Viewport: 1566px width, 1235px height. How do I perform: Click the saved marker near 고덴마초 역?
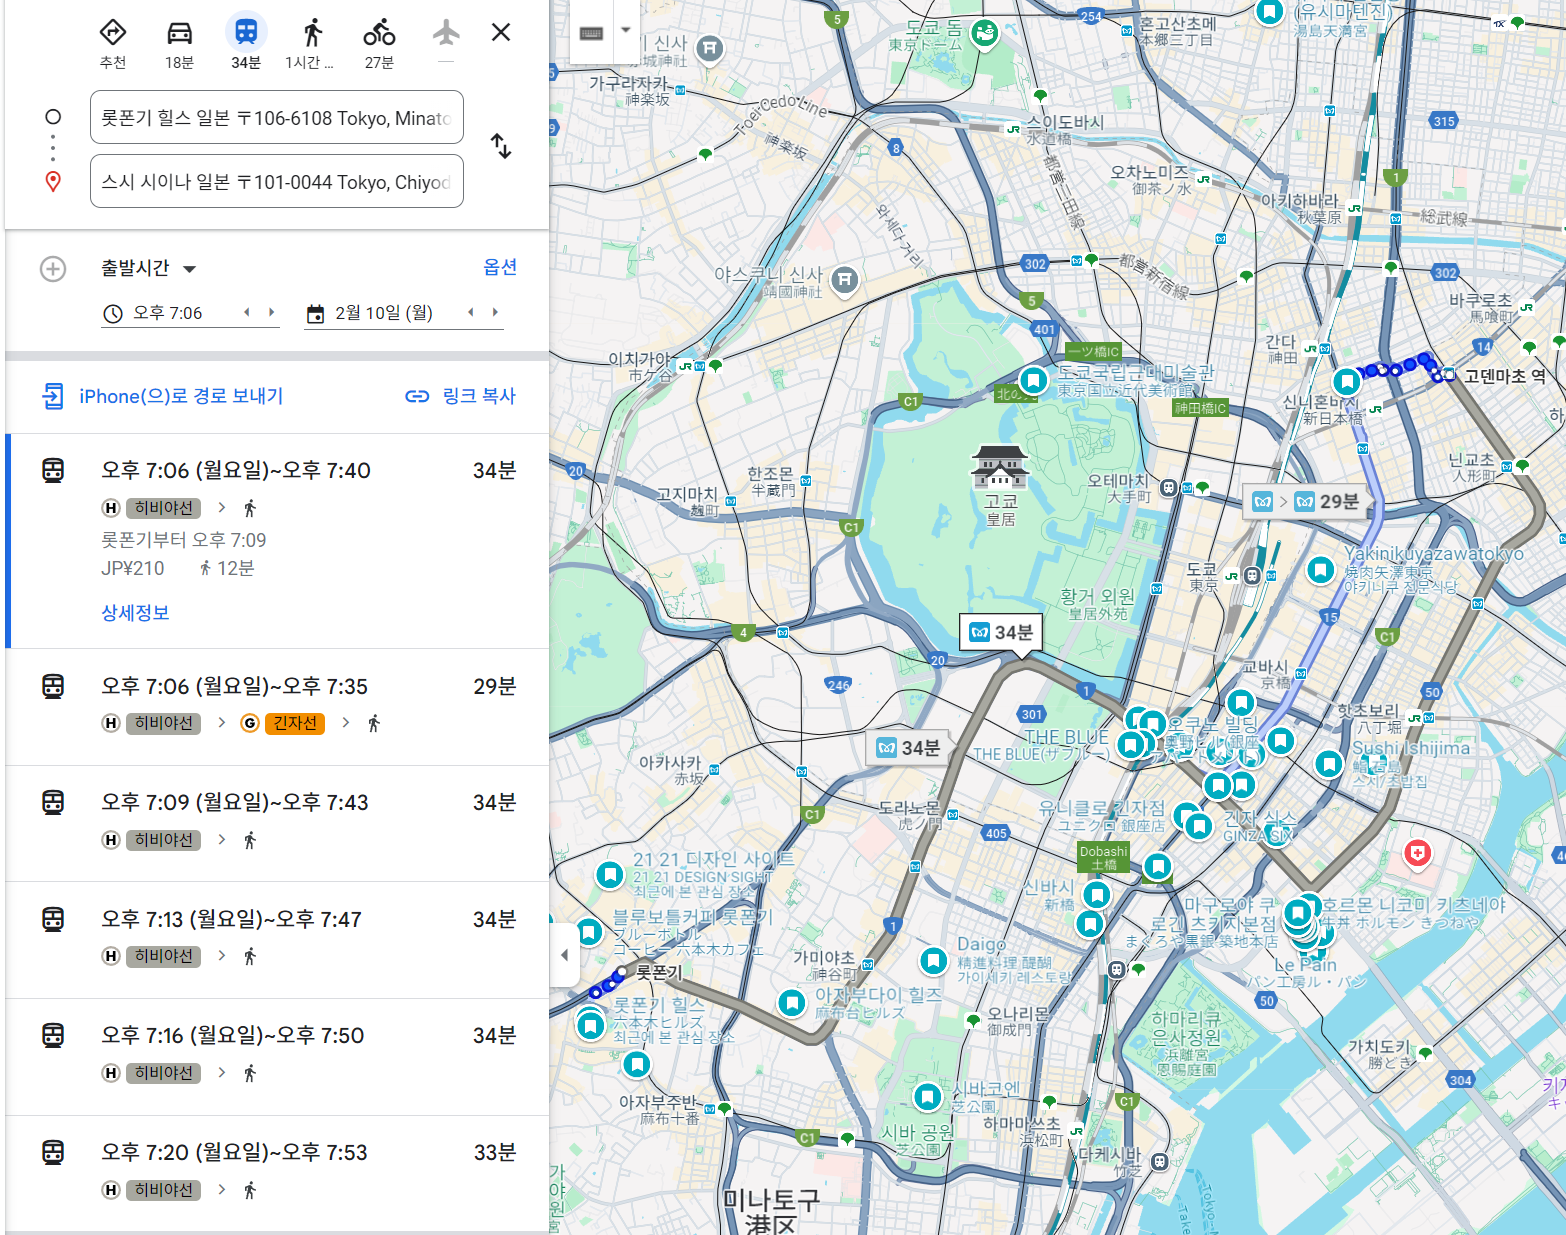(x=1347, y=381)
